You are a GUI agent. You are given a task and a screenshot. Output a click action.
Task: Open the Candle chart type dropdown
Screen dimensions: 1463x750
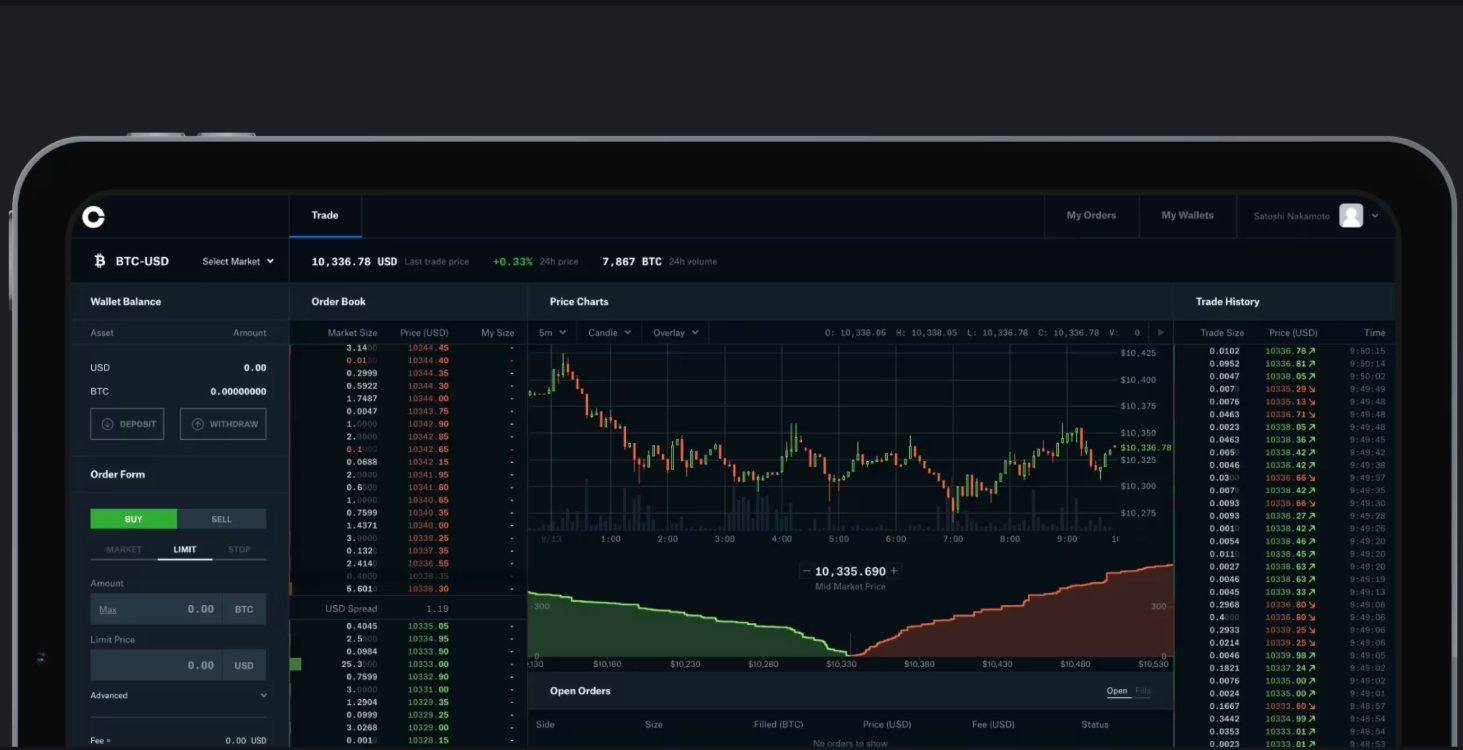click(x=609, y=333)
